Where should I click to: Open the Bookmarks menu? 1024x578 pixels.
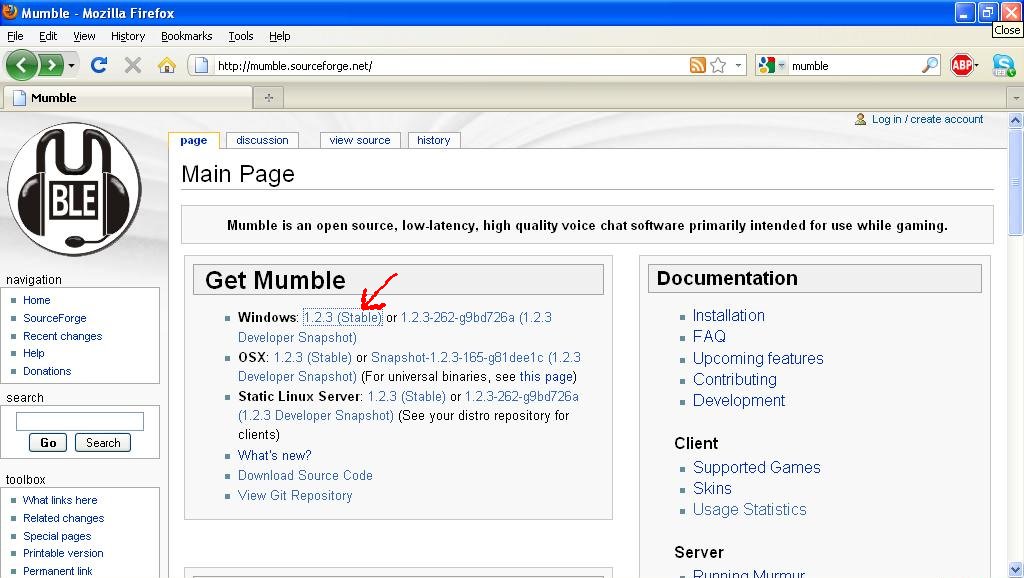pos(187,36)
